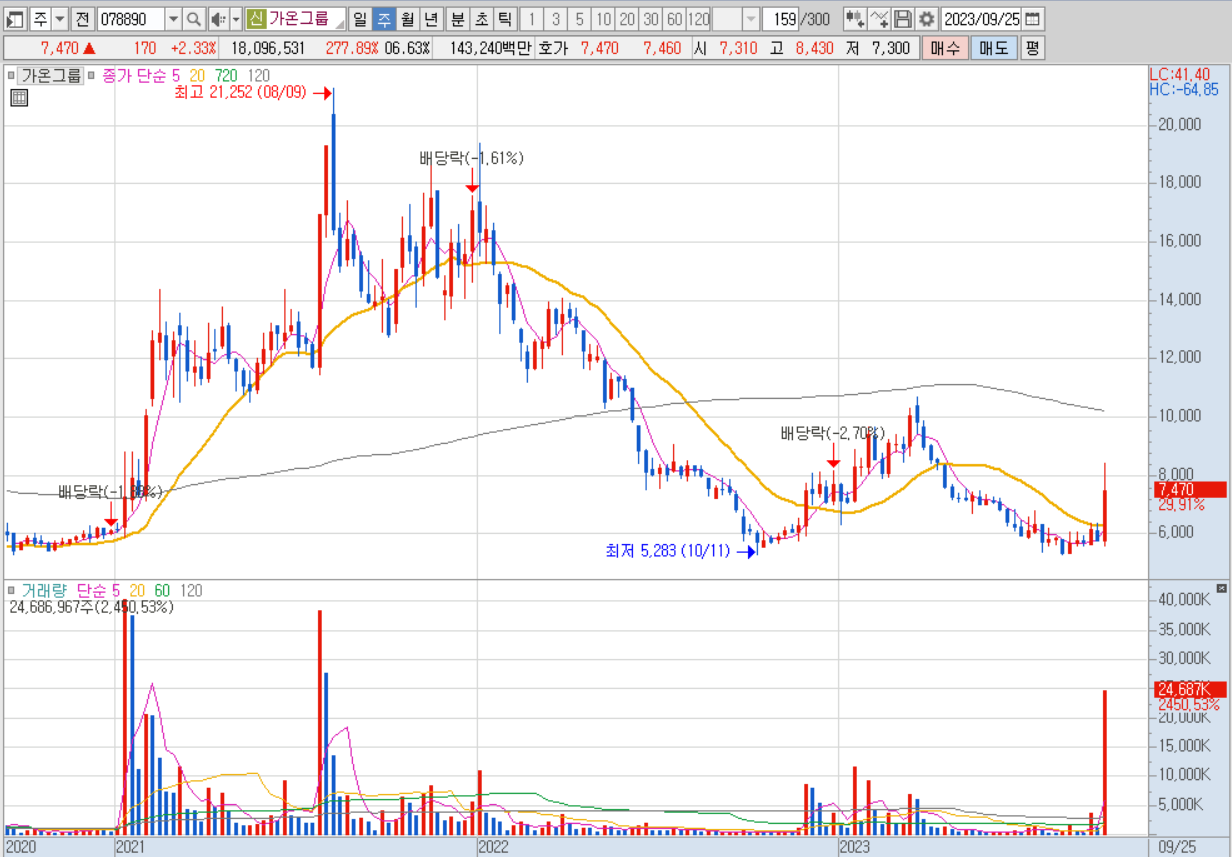Click current price 7,470 in info bar
The image size is (1232, 857).
click(60, 48)
